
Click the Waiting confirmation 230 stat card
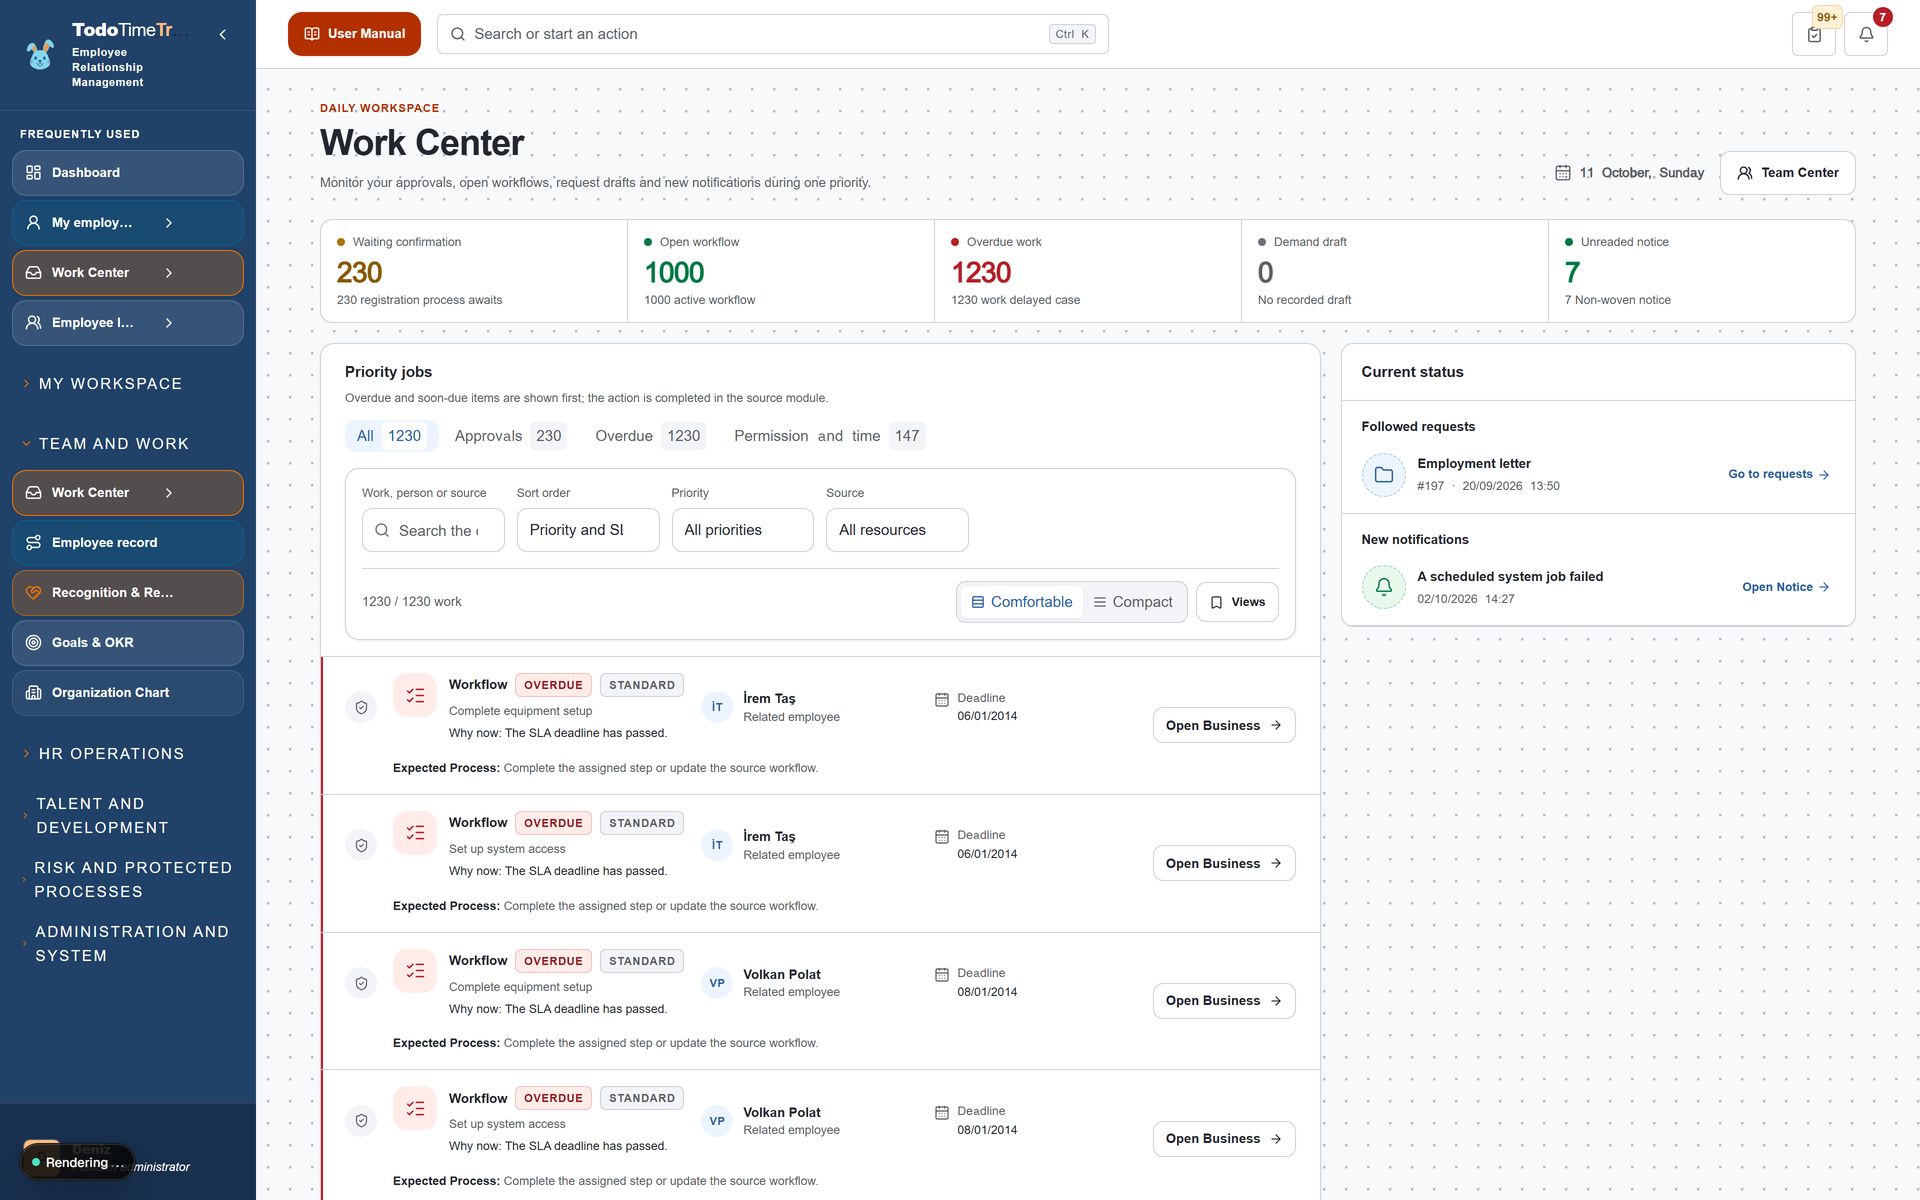click(474, 271)
